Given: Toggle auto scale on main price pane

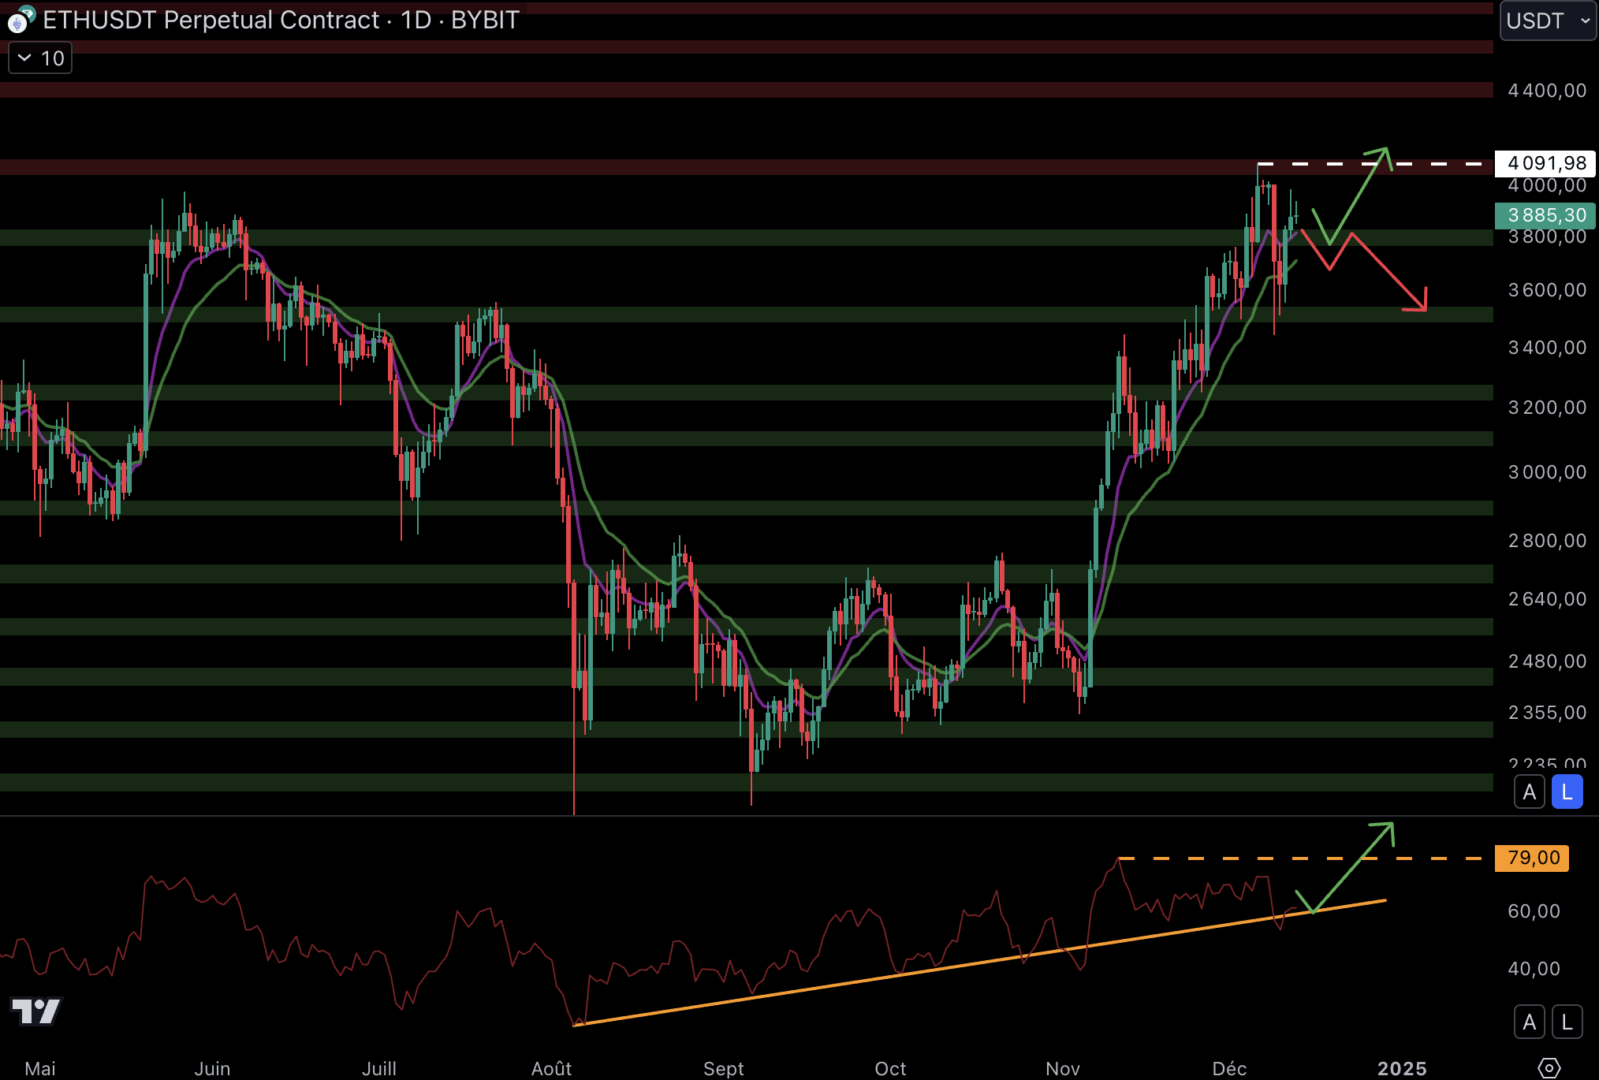Looking at the screenshot, I should tap(1528, 792).
